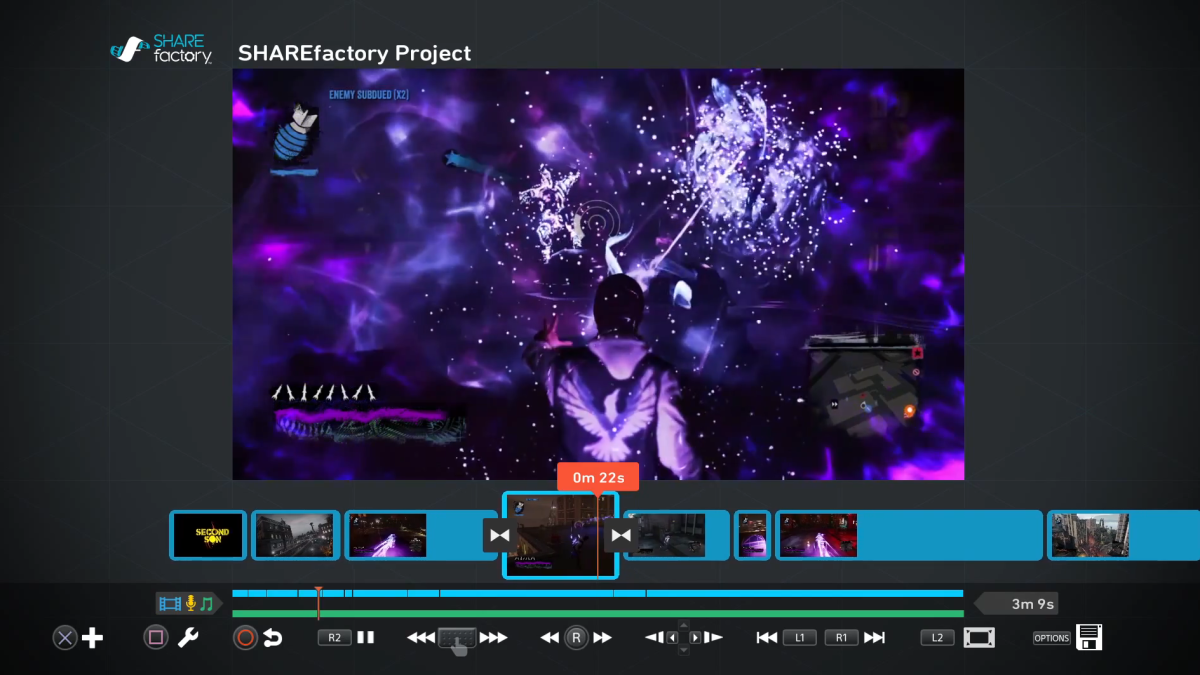
Task: Open the wrench edit tools icon
Action: pyautogui.click(x=188, y=638)
